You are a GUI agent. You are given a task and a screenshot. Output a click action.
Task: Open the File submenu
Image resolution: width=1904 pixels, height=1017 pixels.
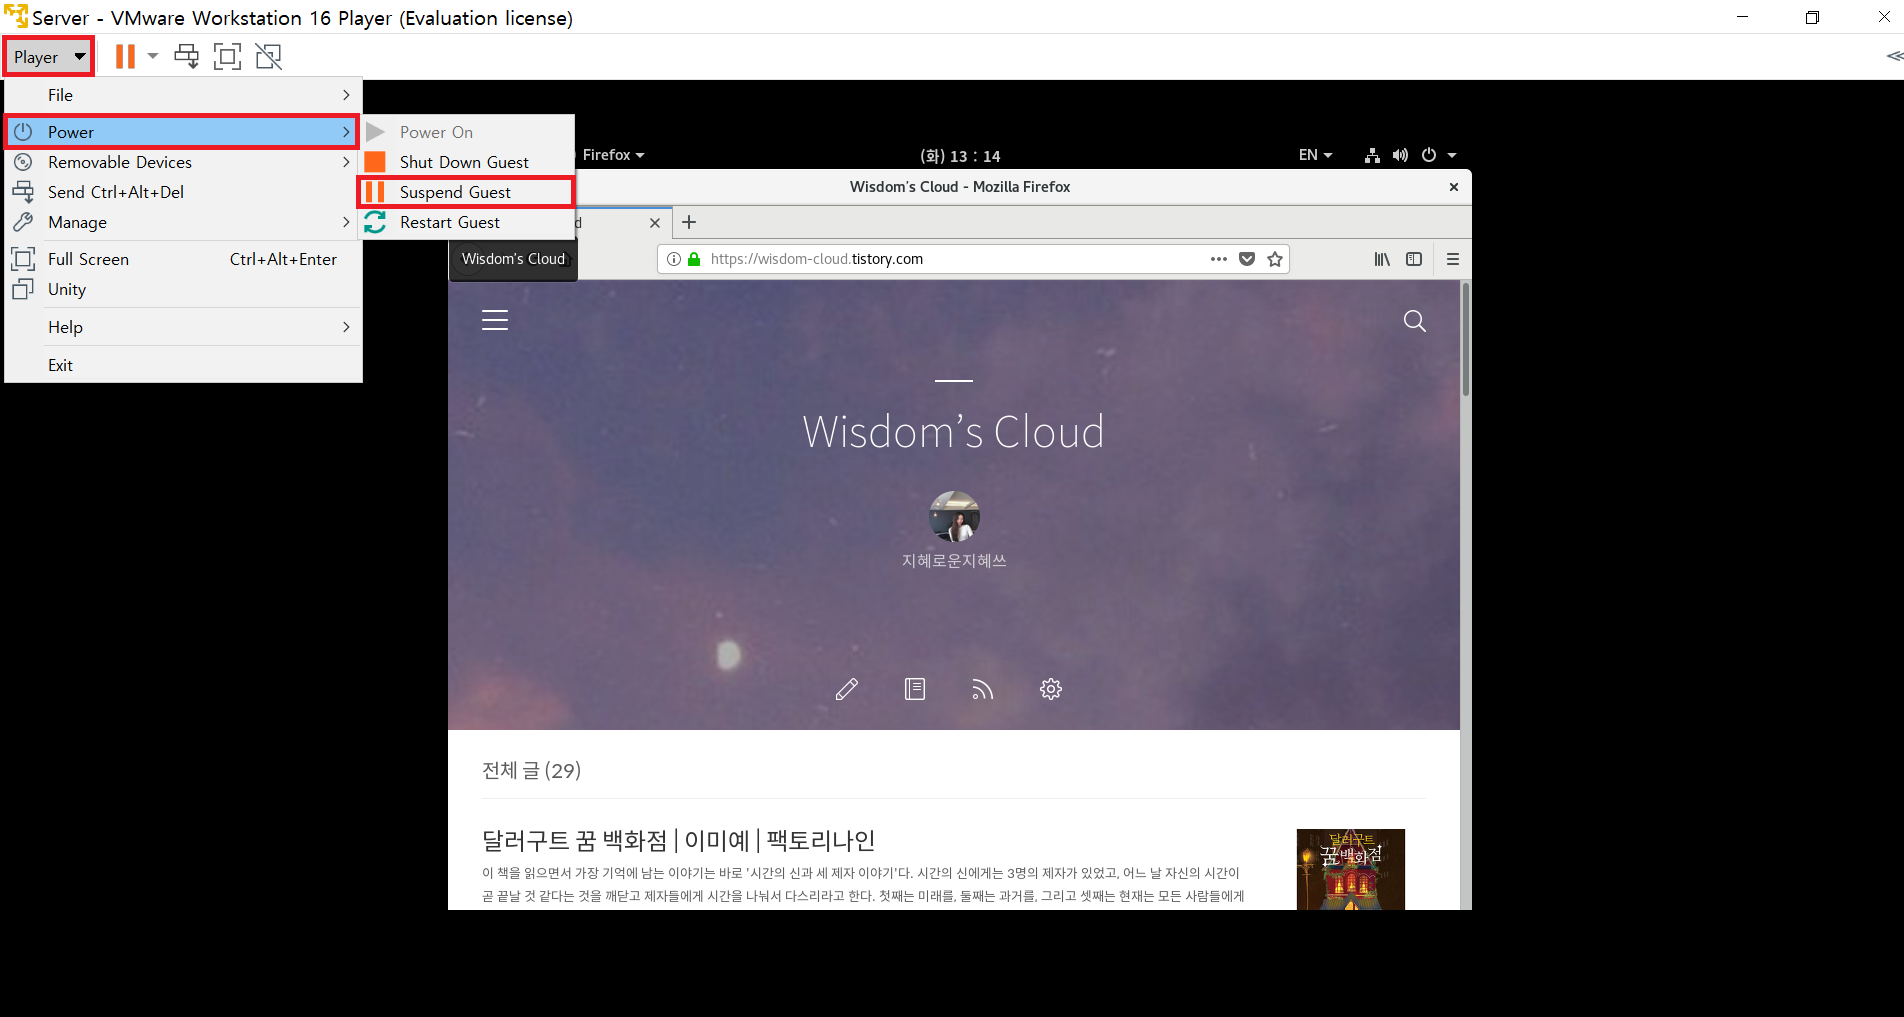pos(183,95)
